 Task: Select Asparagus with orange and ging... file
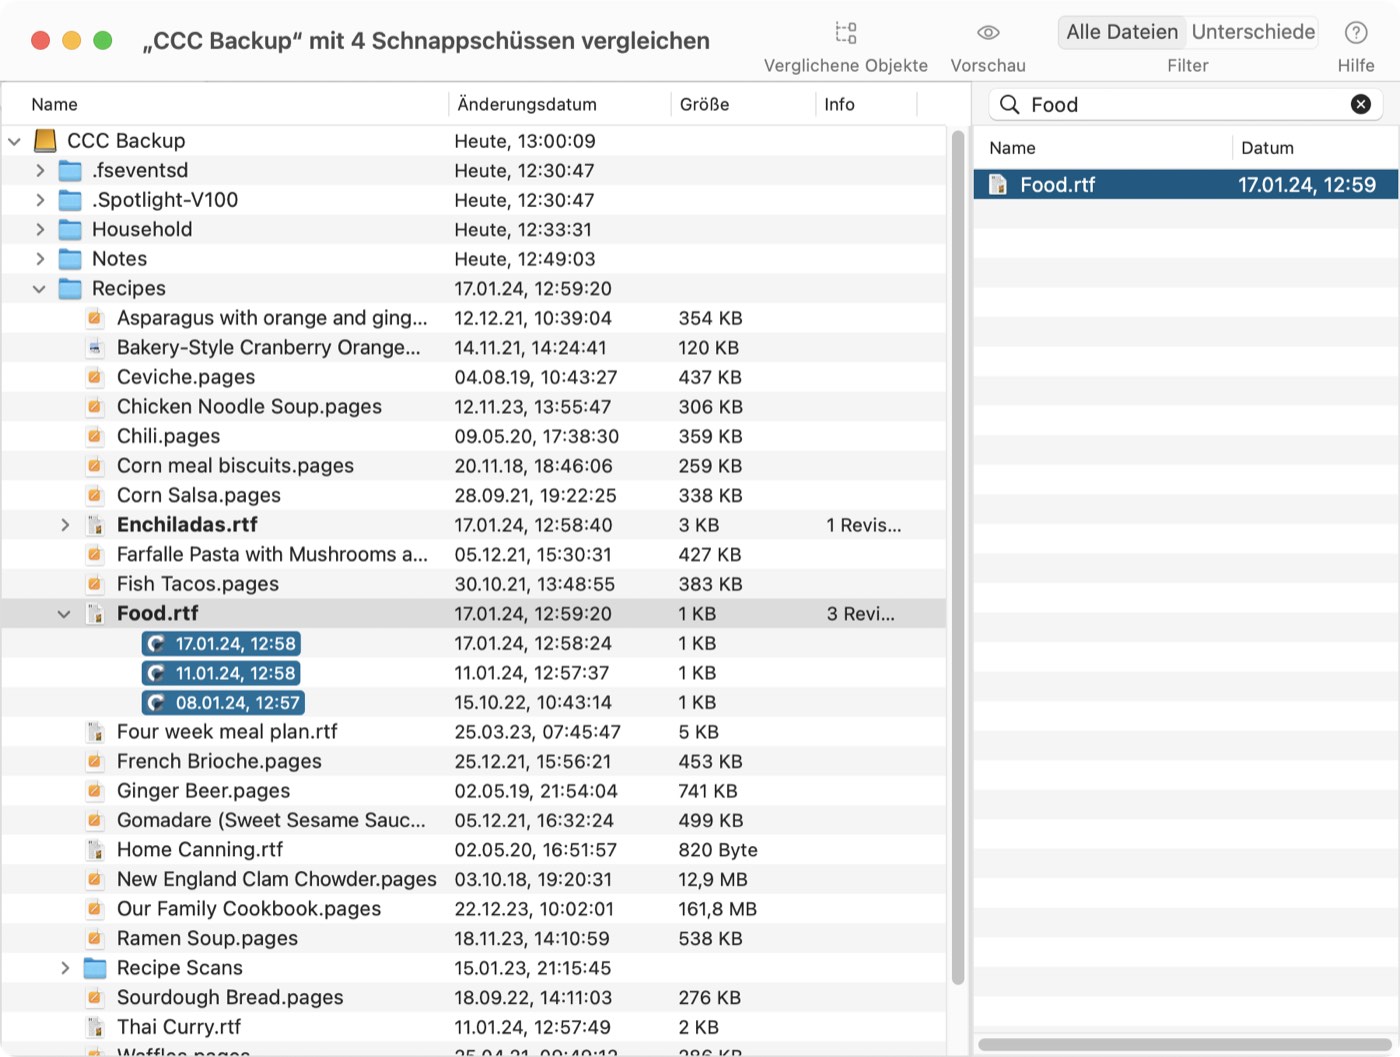tap(474, 318)
